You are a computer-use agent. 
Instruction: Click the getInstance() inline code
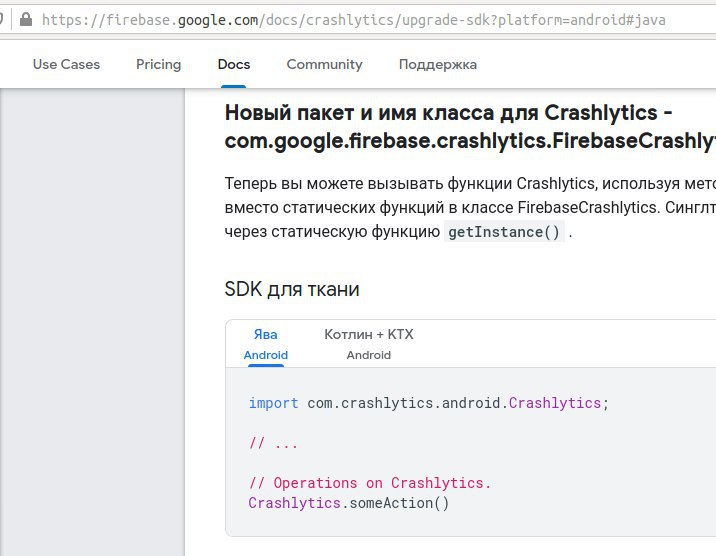pos(504,232)
